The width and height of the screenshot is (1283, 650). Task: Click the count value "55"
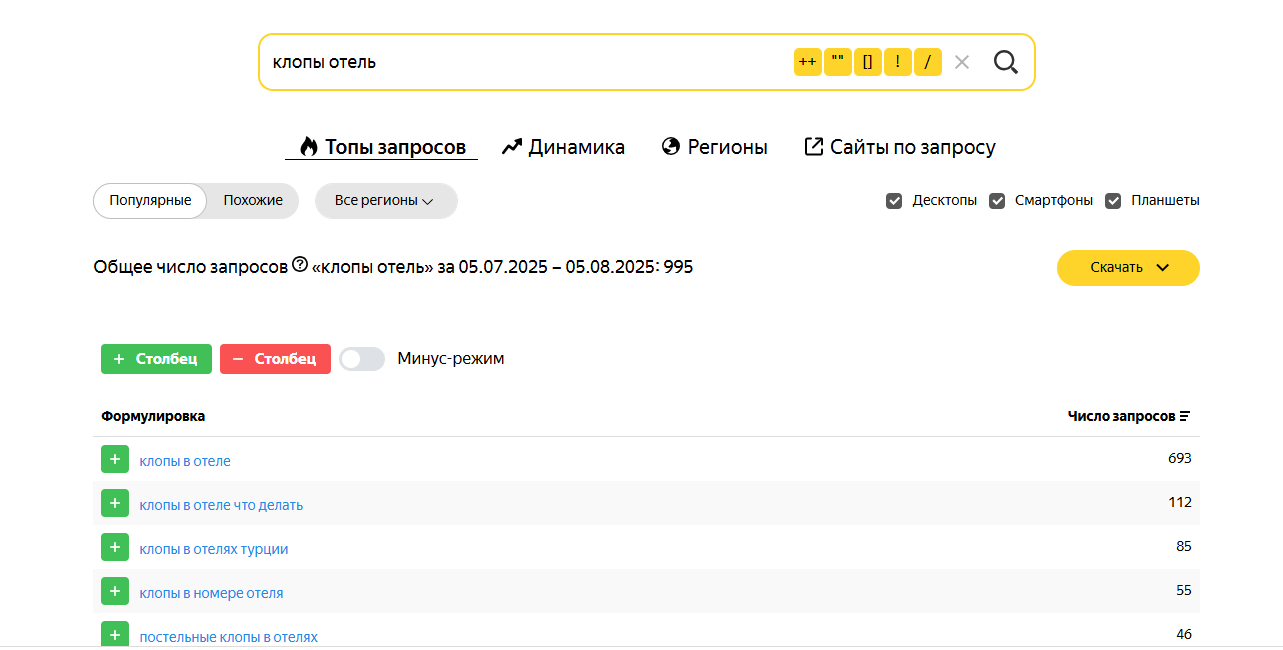click(1184, 590)
